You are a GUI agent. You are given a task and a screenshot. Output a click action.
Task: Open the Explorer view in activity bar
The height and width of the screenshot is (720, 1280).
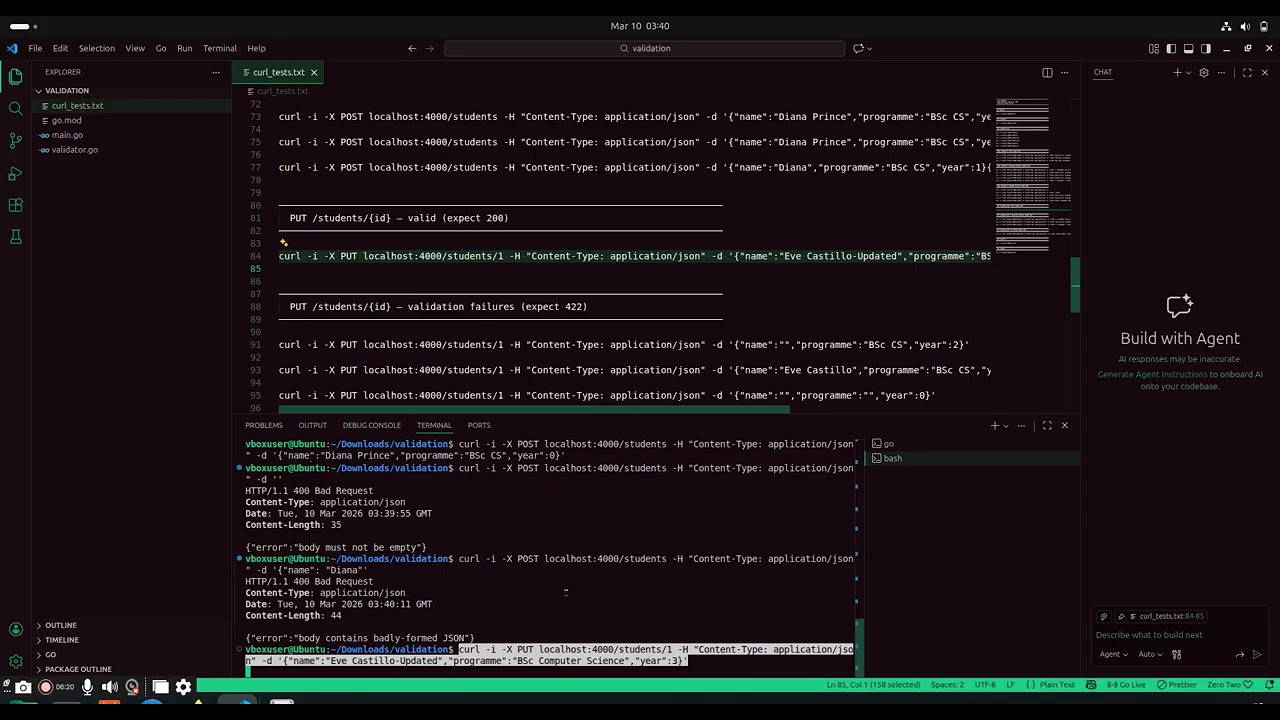[x=15, y=76]
